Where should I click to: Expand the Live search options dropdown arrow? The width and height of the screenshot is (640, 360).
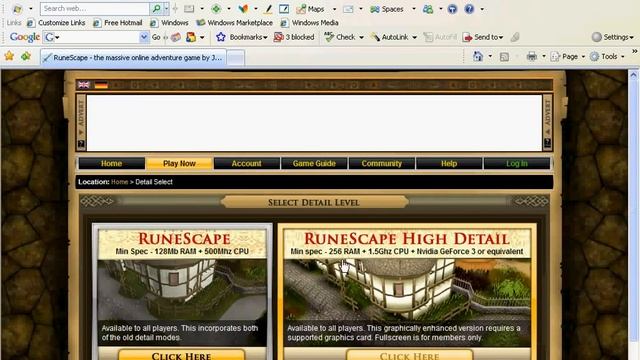[166, 8]
